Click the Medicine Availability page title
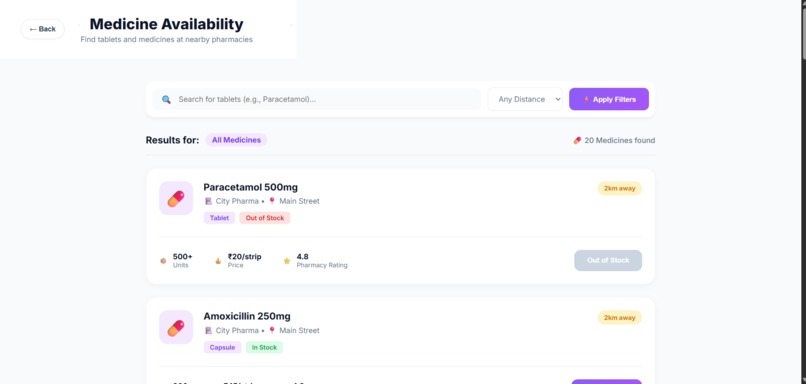This screenshot has height=384, width=806. 167,24
